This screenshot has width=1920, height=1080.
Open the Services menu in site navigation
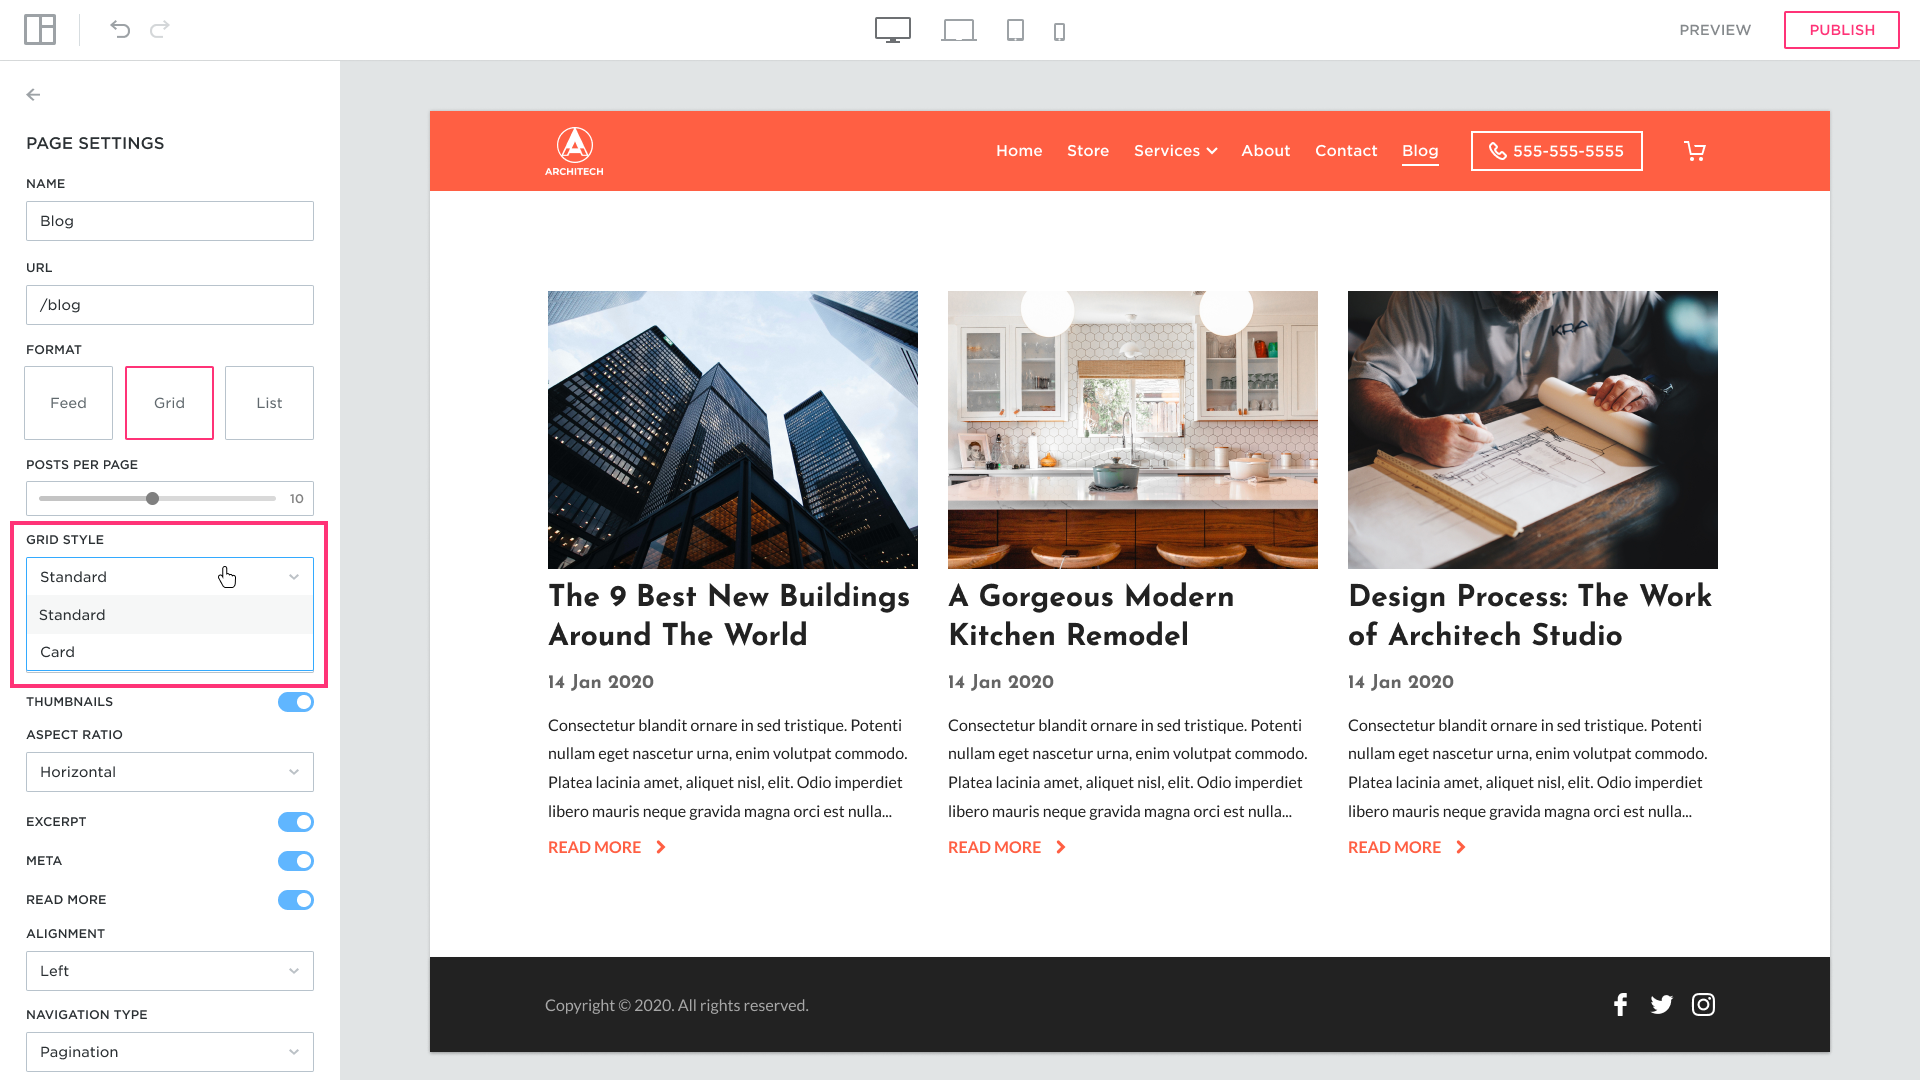coord(1175,151)
